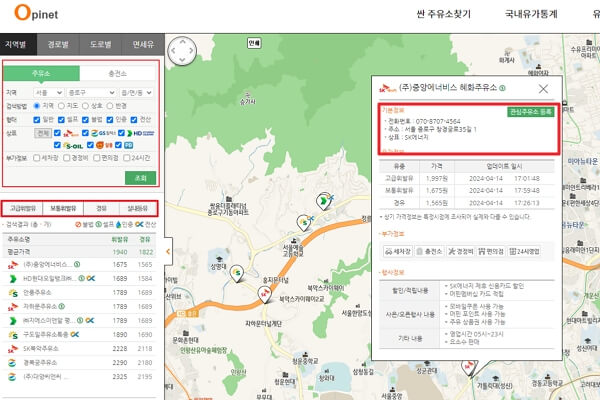Viewport: 600px width, 400px height.
Task: Open 구도일주유소 station row priced 1890
Action: (x=80, y=335)
